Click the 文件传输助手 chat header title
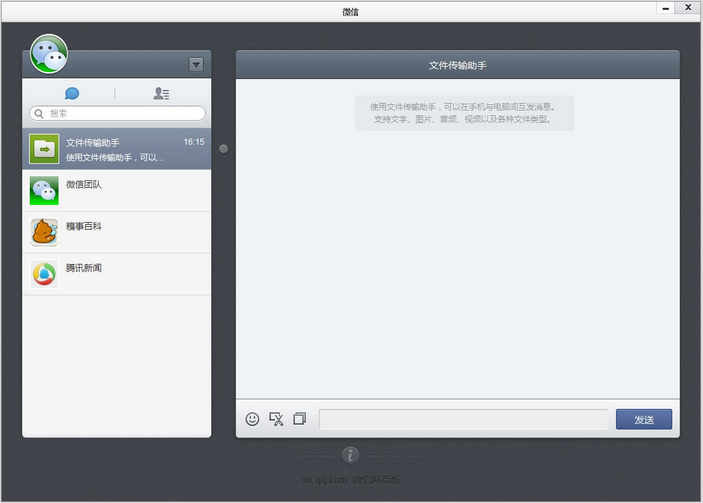This screenshot has width=703, height=503. pyautogui.click(x=457, y=65)
